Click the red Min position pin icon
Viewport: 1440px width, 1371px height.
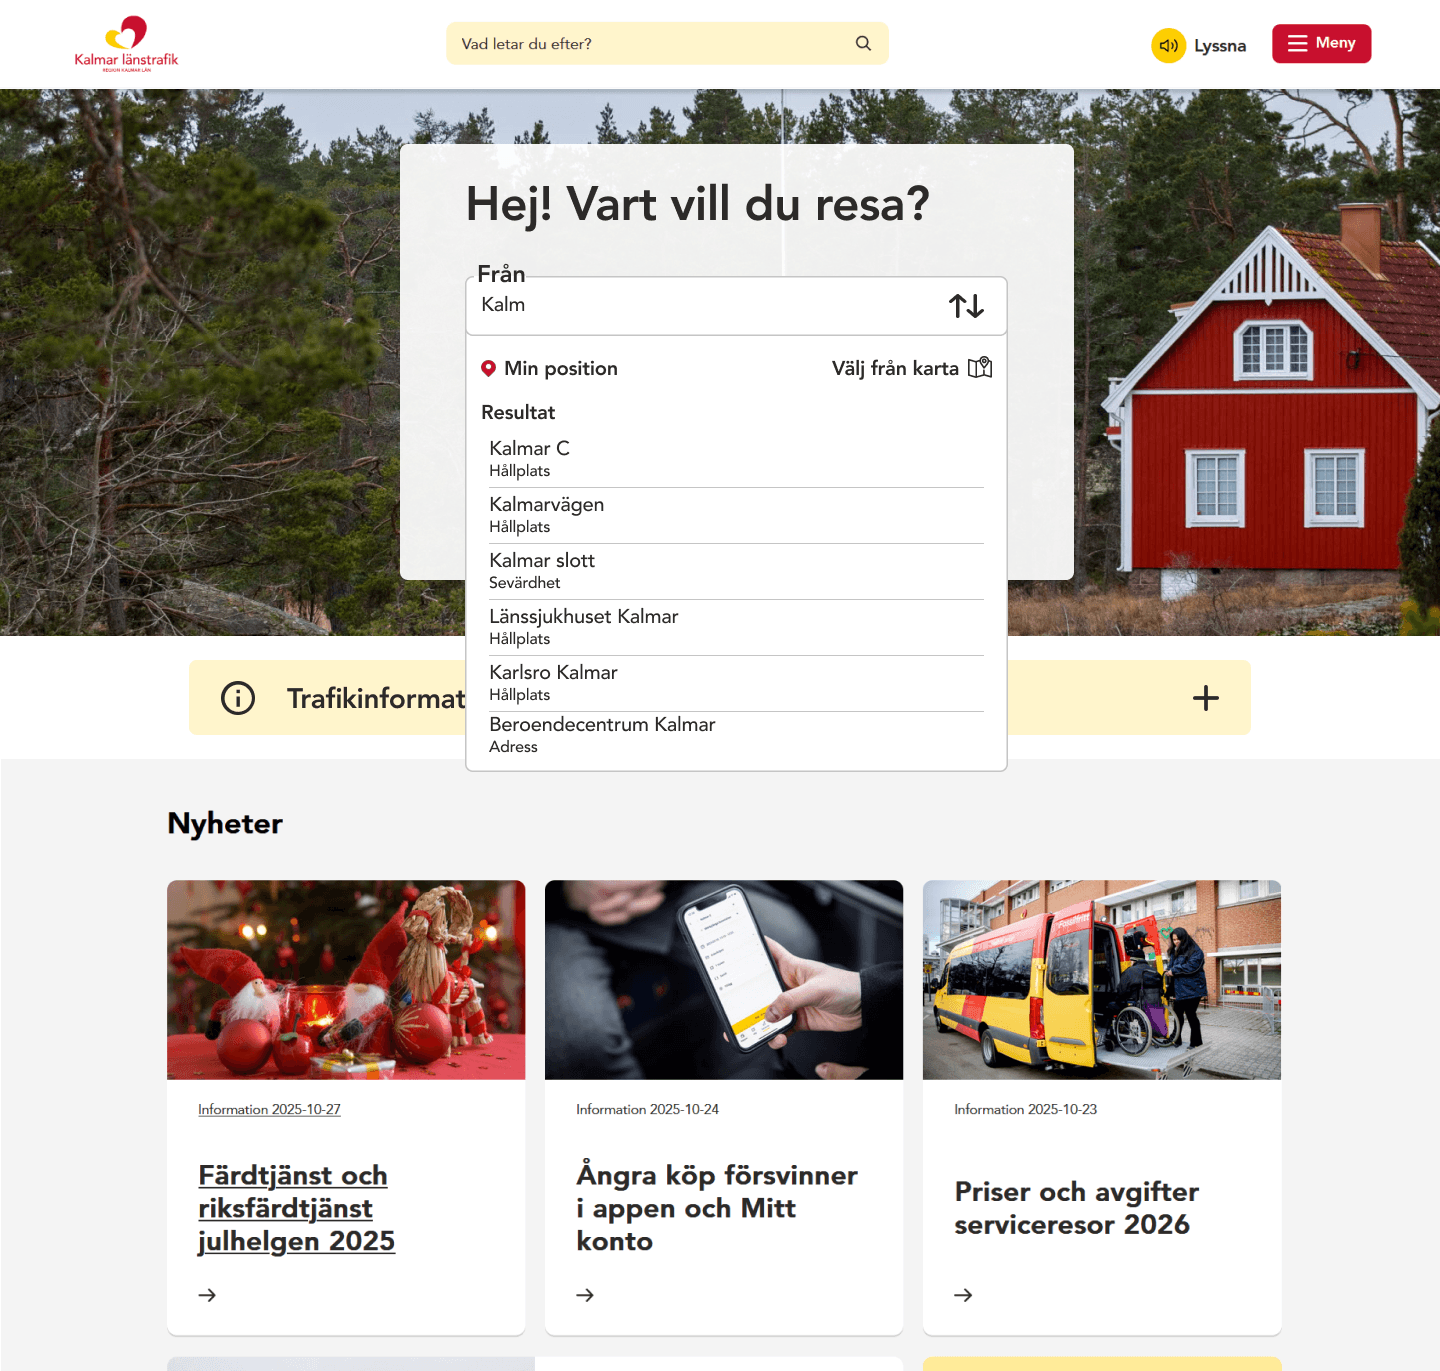tap(488, 368)
